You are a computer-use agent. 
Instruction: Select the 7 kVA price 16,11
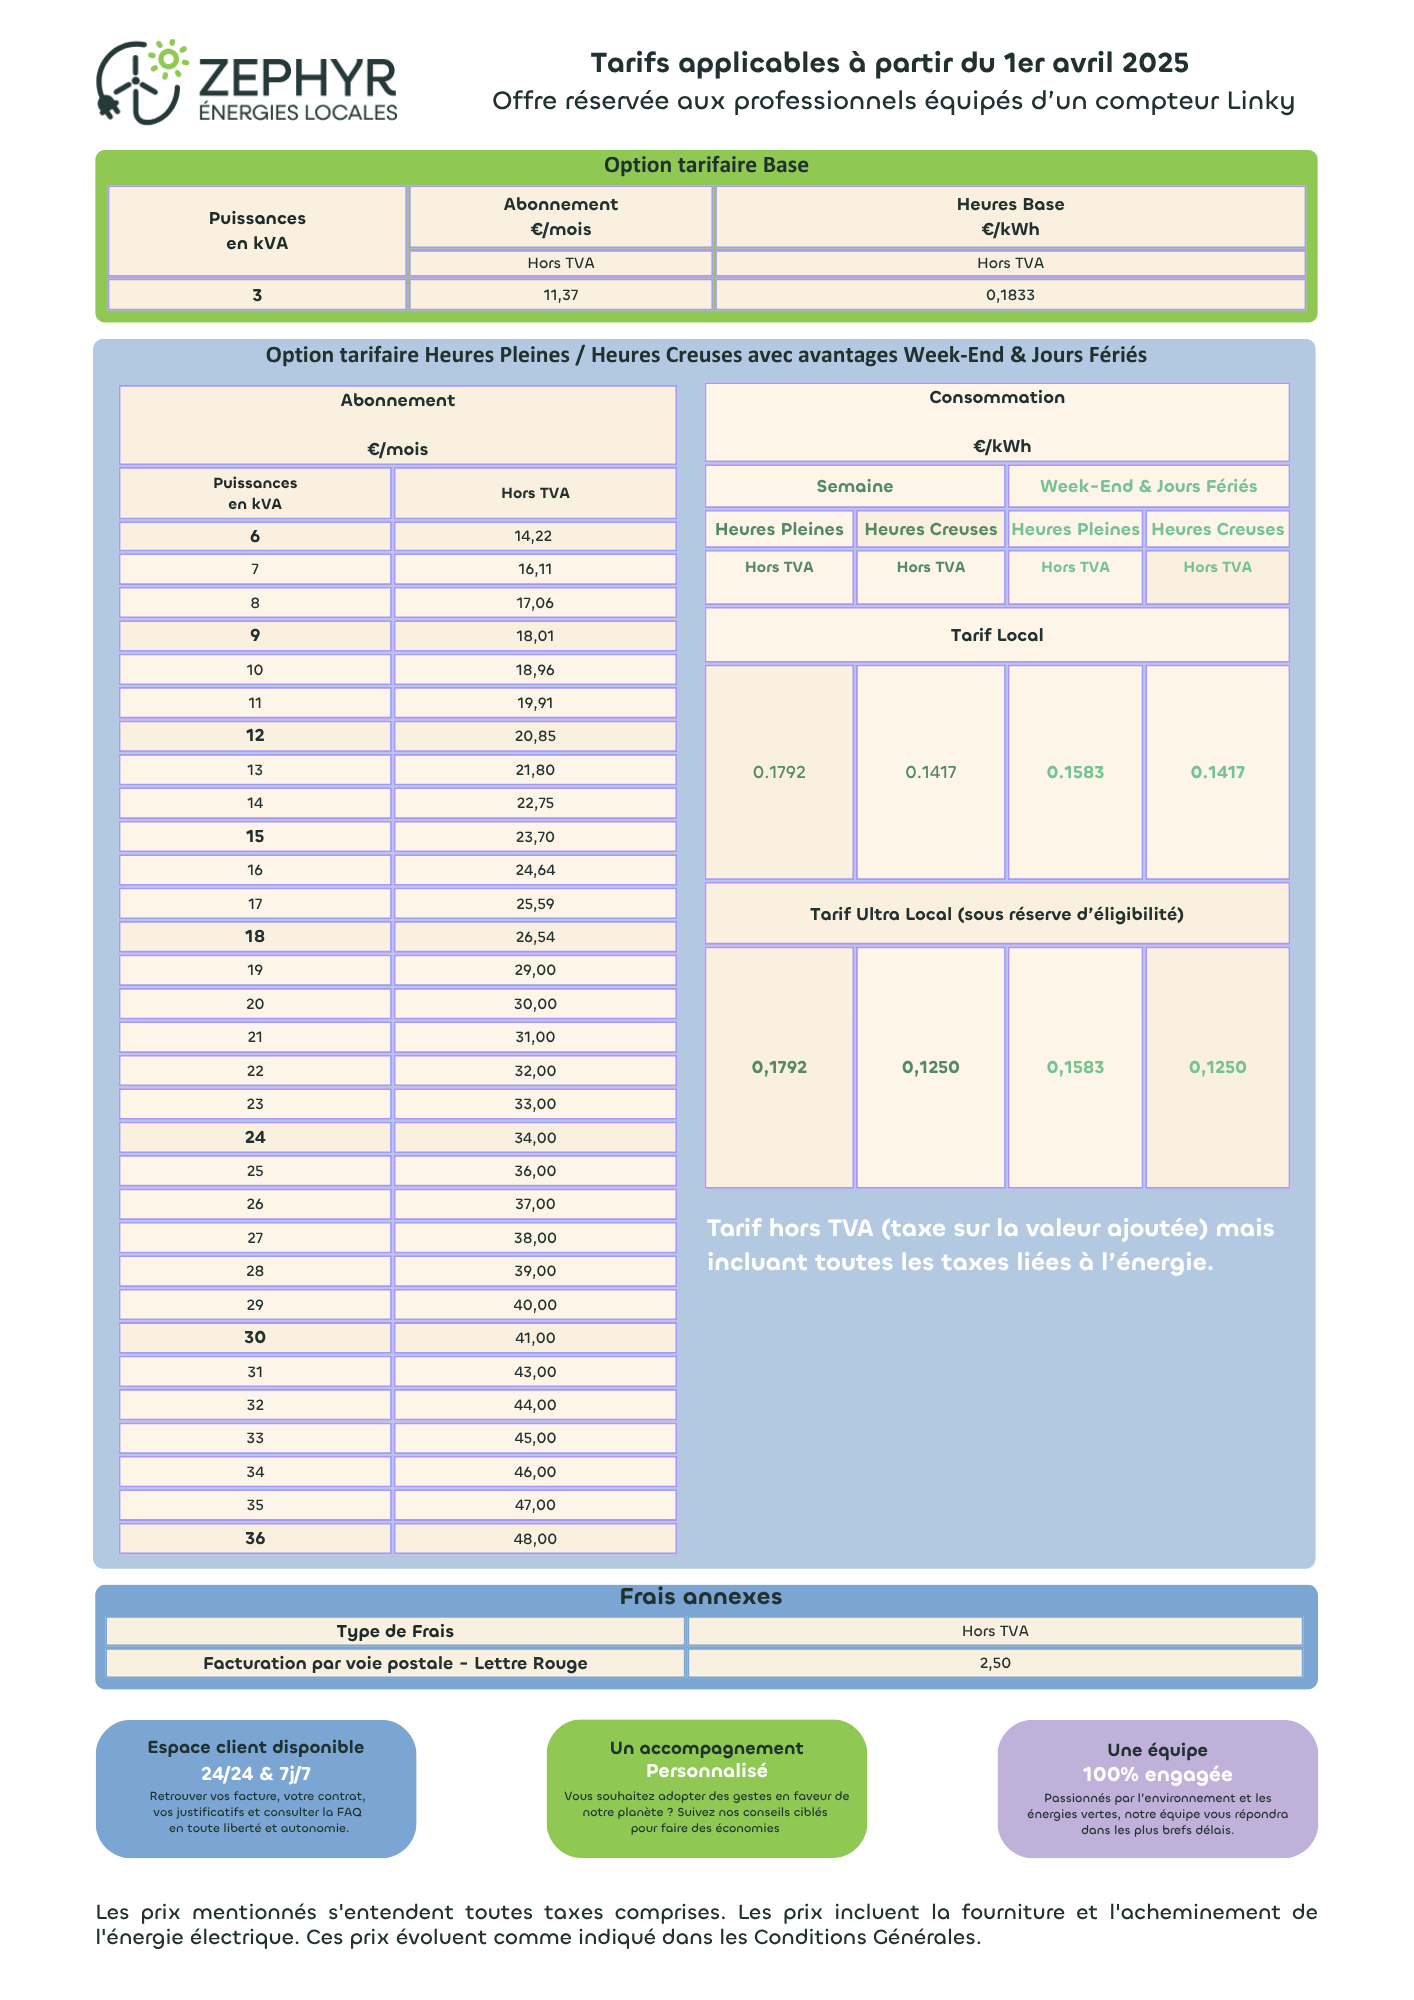click(x=535, y=569)
